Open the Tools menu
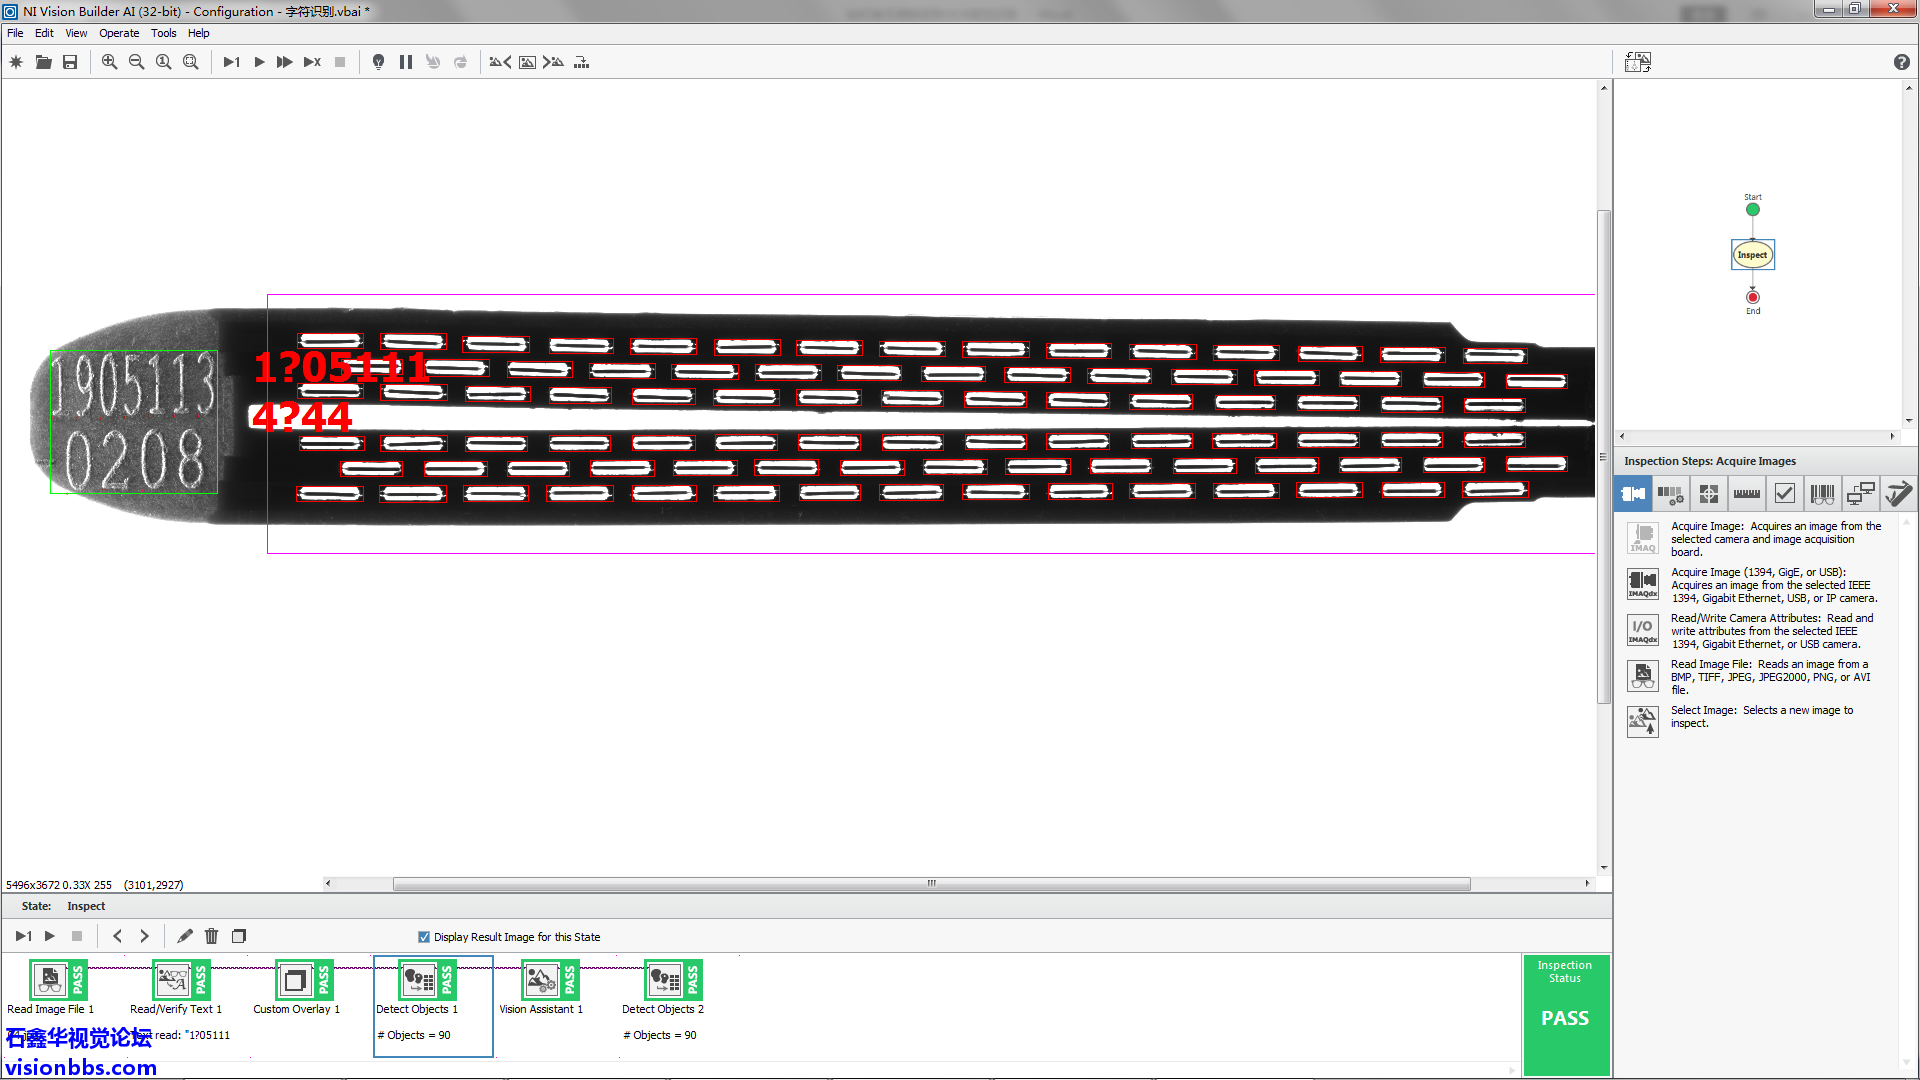1920x1080 pixels. pyautogui.click(x=163, y=33)
